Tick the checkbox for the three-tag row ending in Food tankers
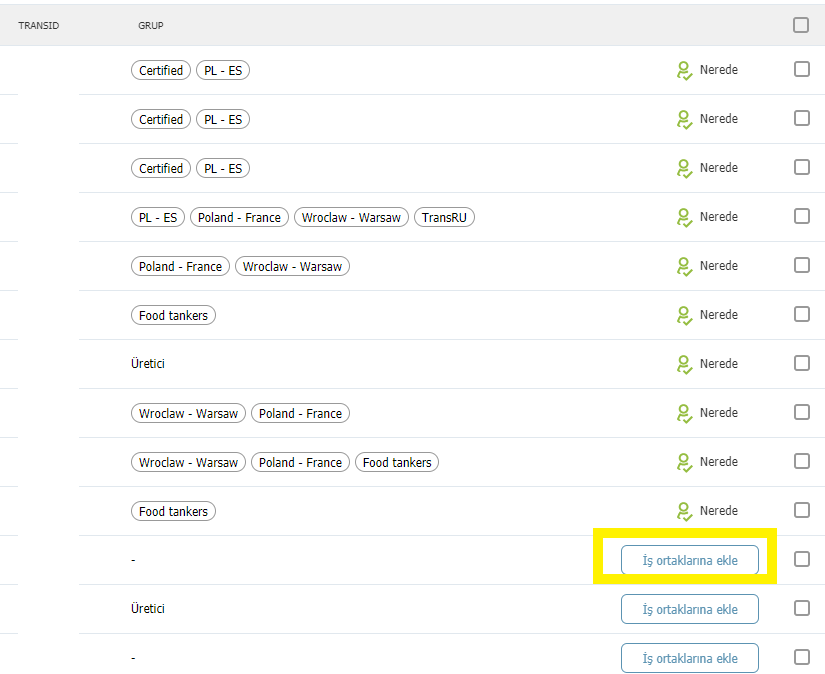The image size is (825, 674). pyautogui.click(x=801, y=460)
